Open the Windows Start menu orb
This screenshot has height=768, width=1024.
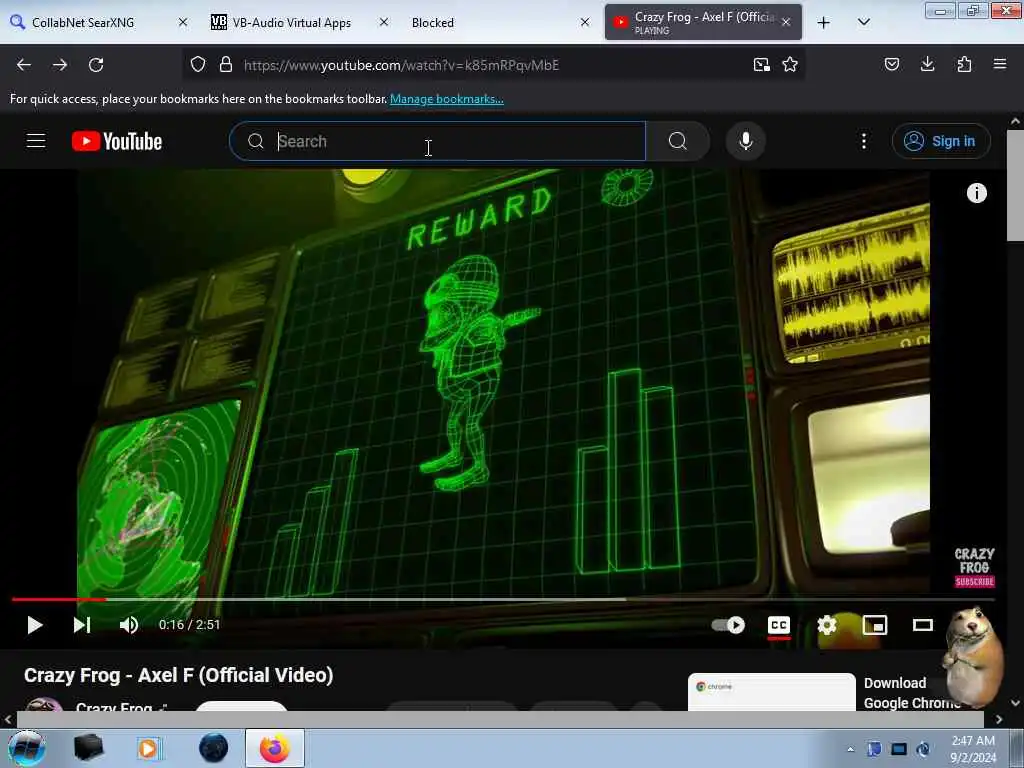pos(27,748)
